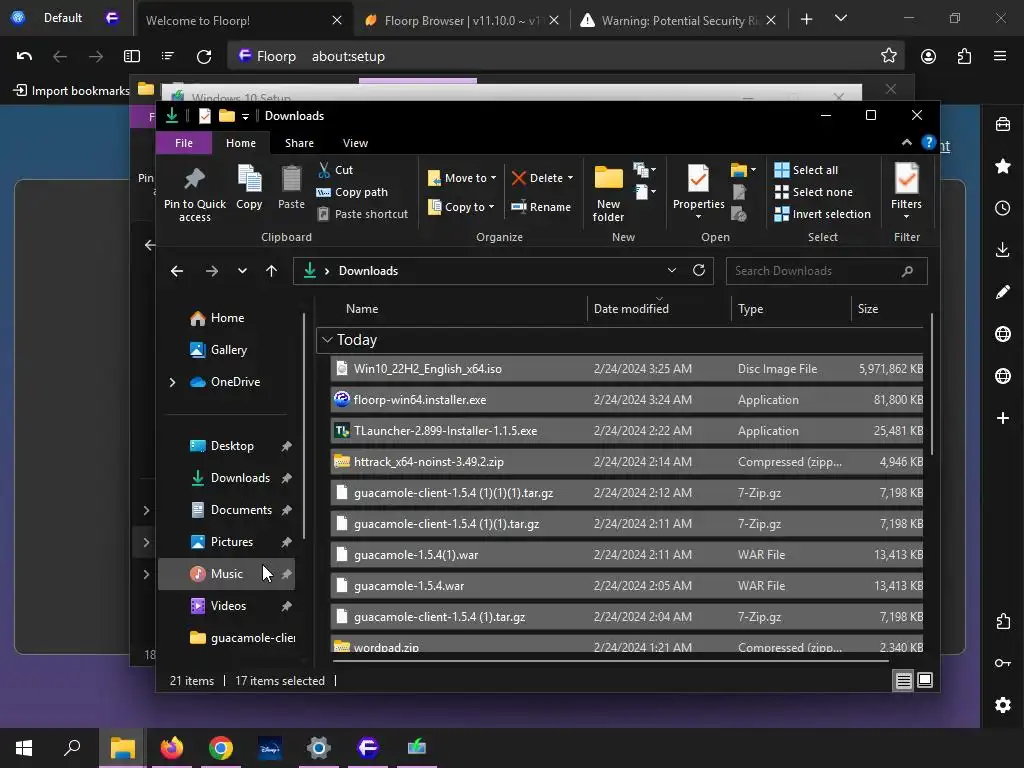Click Copy path in Clipboard group
The image size is (1024, 768).
tap(352, 192)
